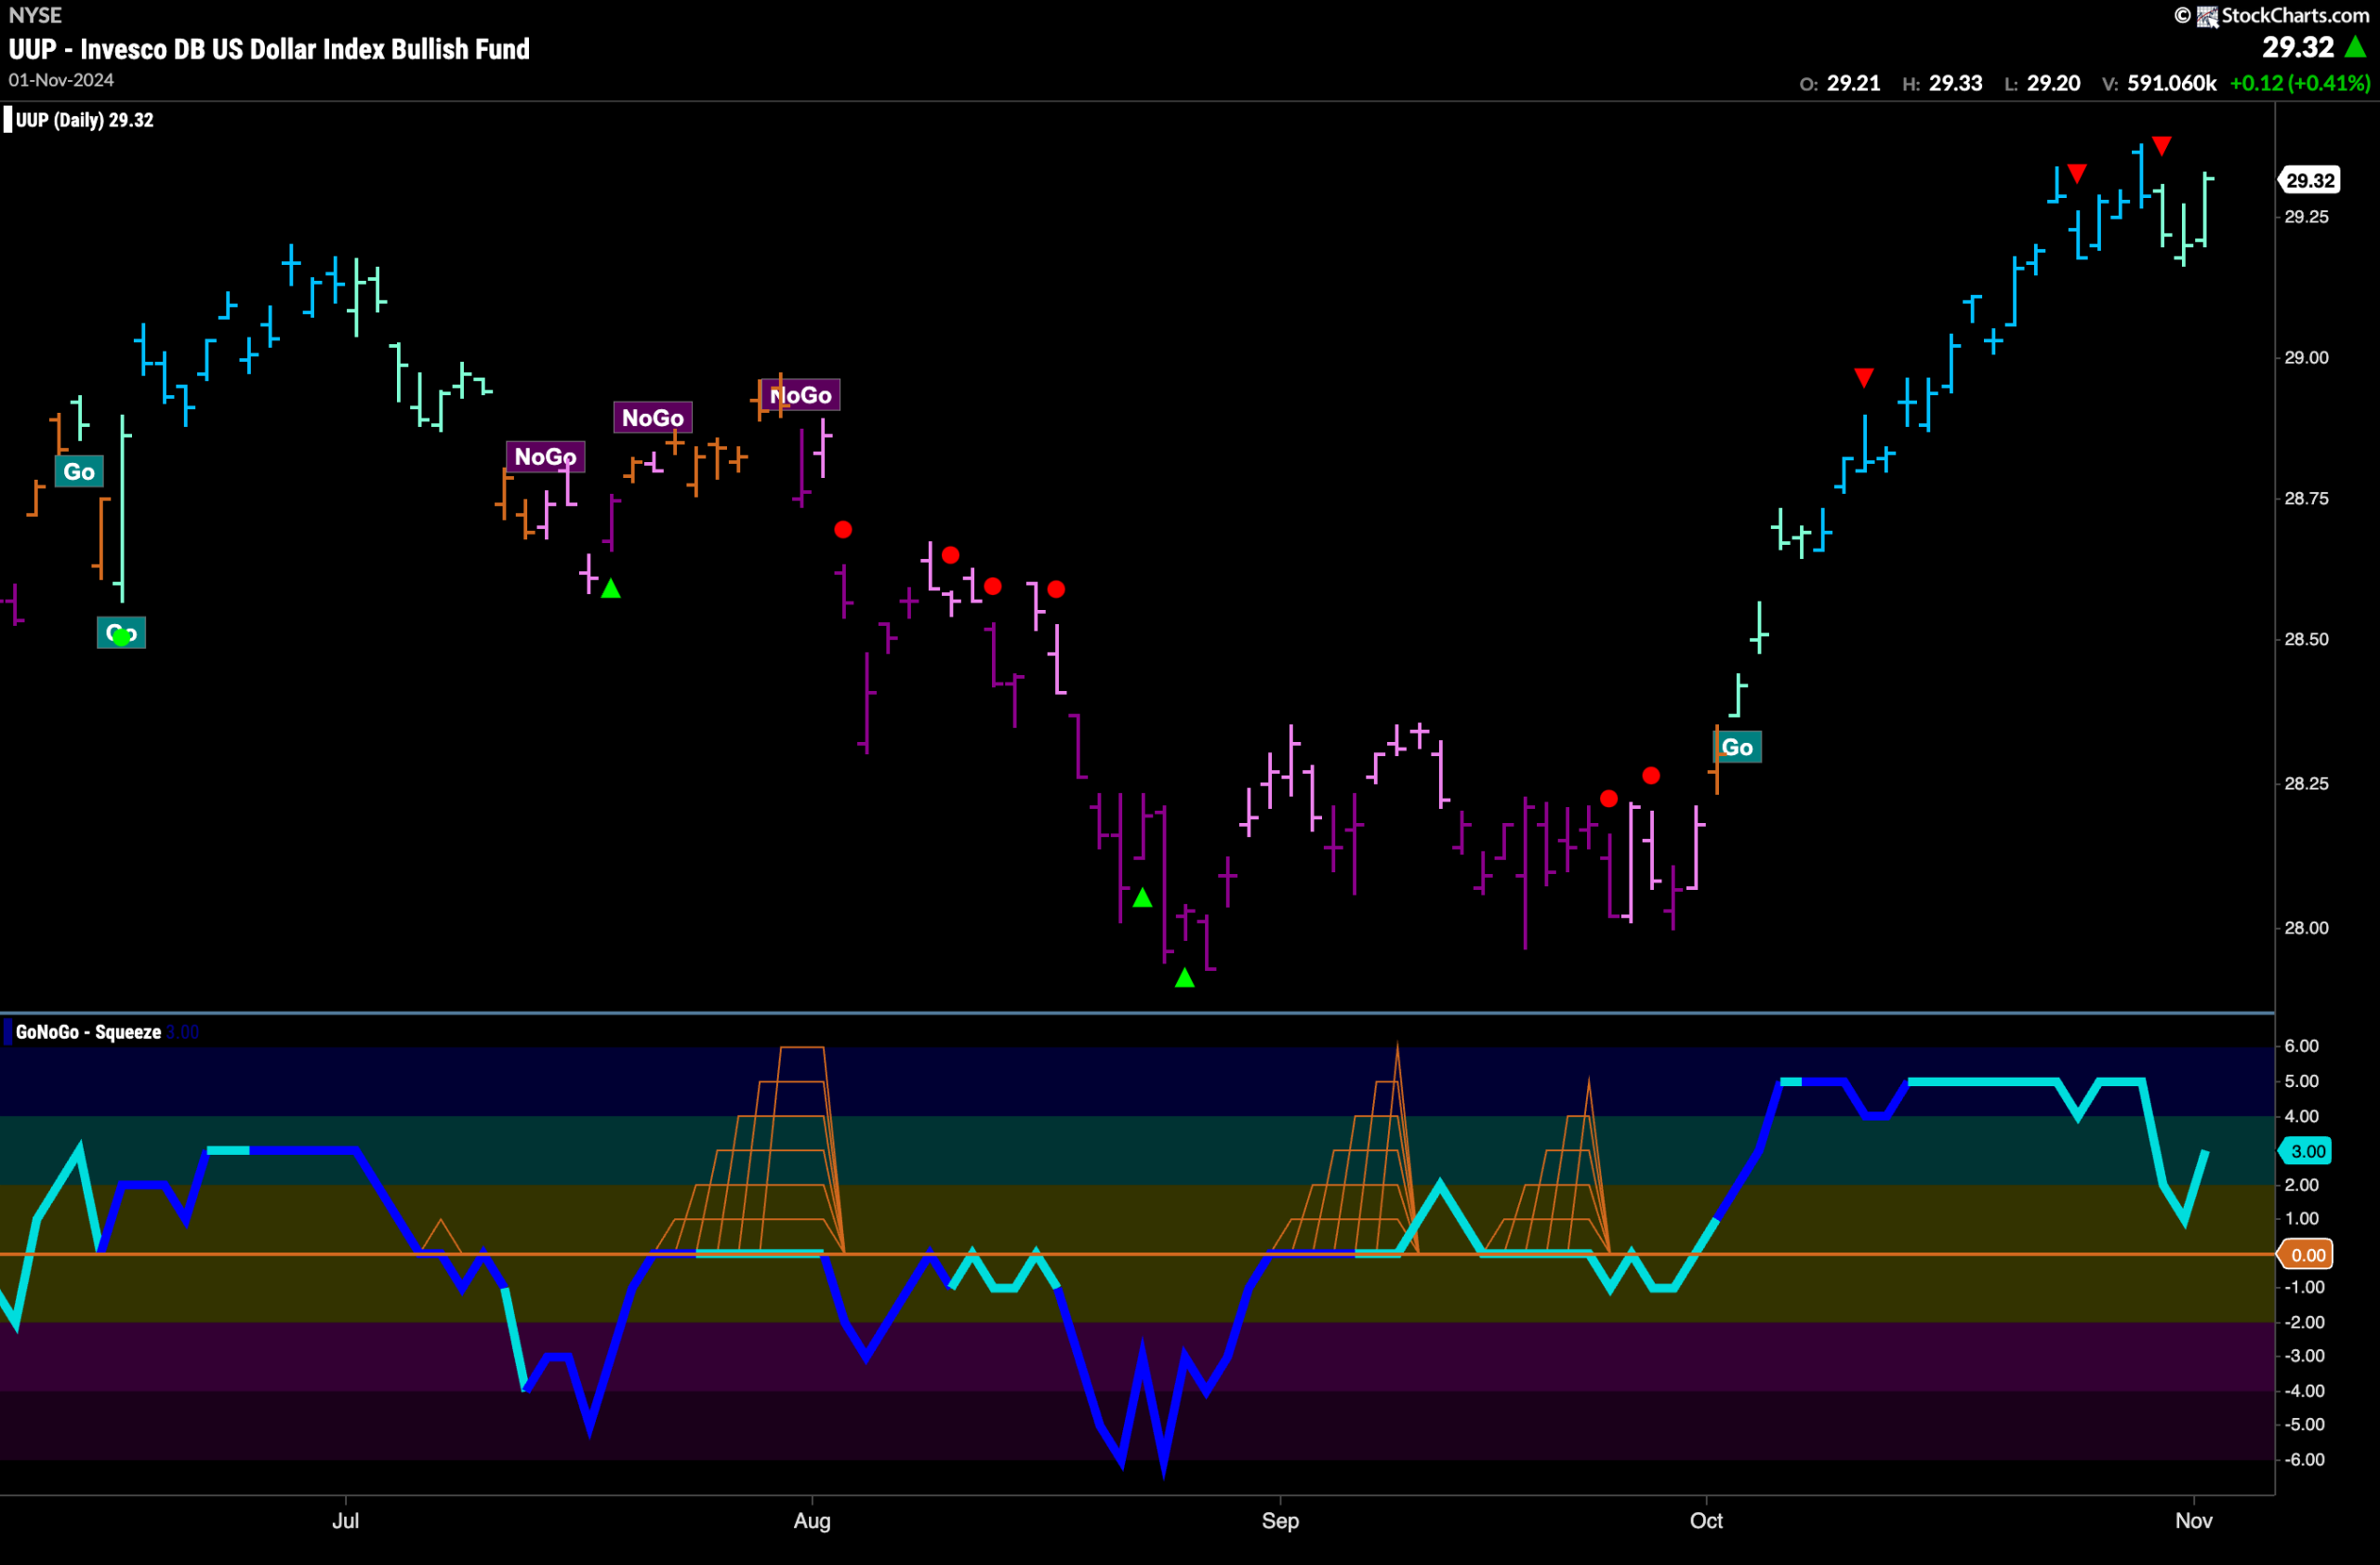Click the StockCharts.com logo
The height and width of the screenshot is (1565, 2380).
tap(2271, 15)
